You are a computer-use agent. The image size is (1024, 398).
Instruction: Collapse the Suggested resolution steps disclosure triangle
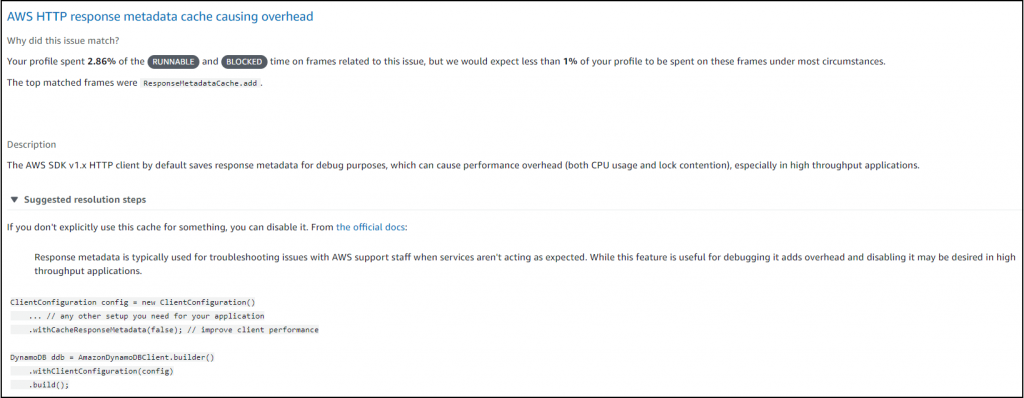pos(14,199)
